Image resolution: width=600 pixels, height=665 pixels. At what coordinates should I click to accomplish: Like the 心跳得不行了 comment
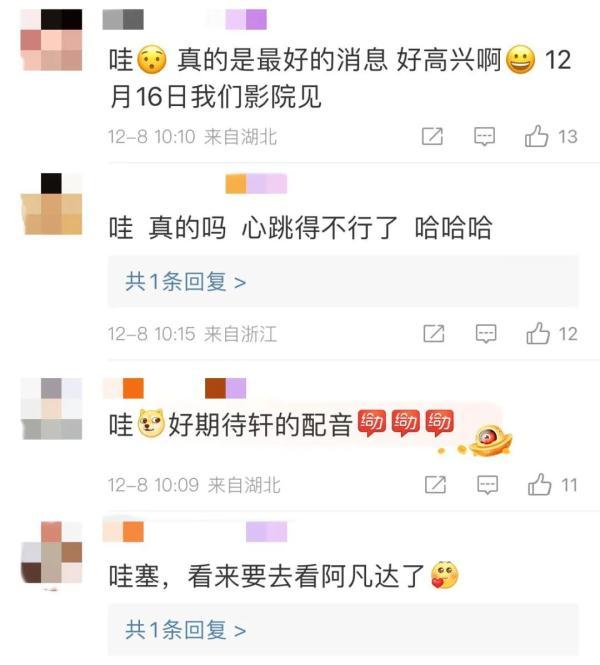click(538, 333)
